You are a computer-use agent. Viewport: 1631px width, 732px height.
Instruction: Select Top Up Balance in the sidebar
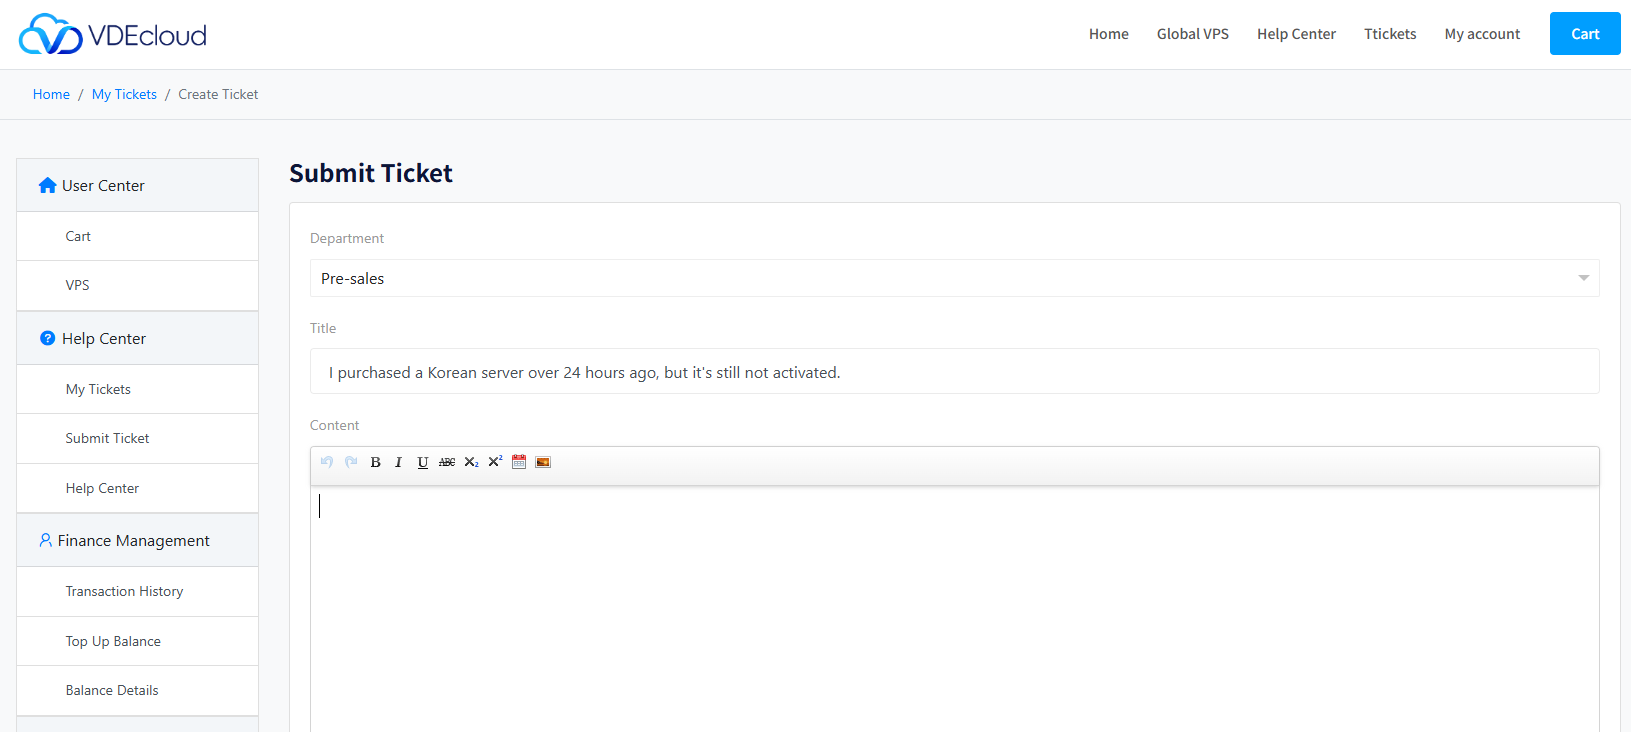pyautogui.click(x=113, y=641)
